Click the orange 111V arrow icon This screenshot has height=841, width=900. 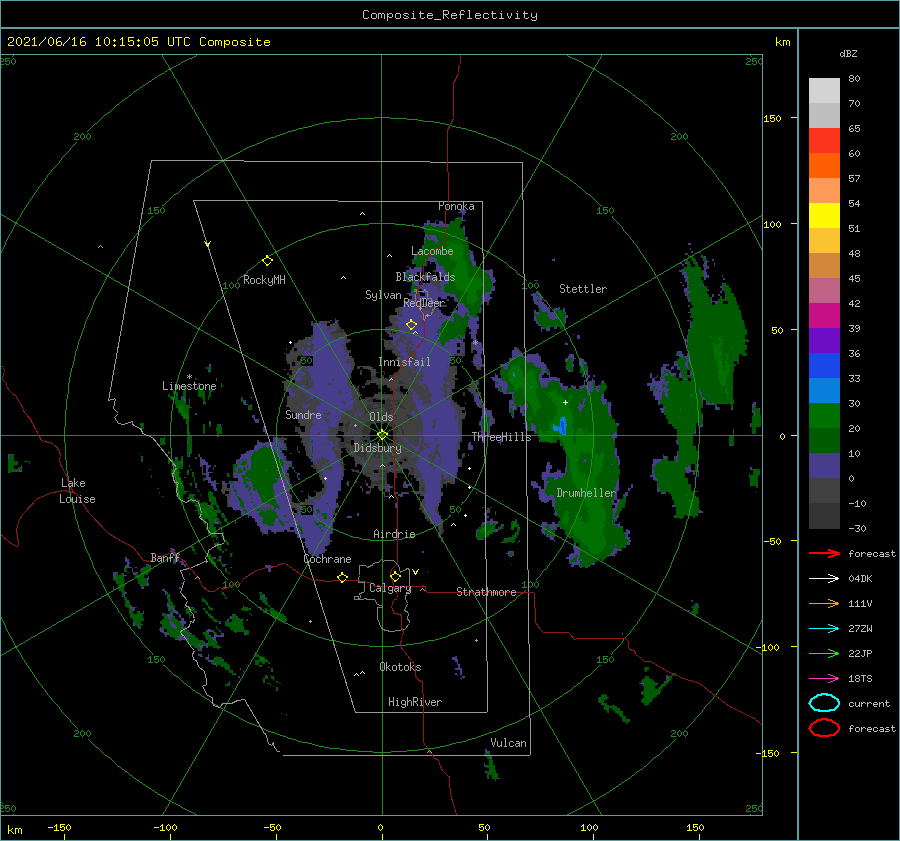tap(824, 603)
